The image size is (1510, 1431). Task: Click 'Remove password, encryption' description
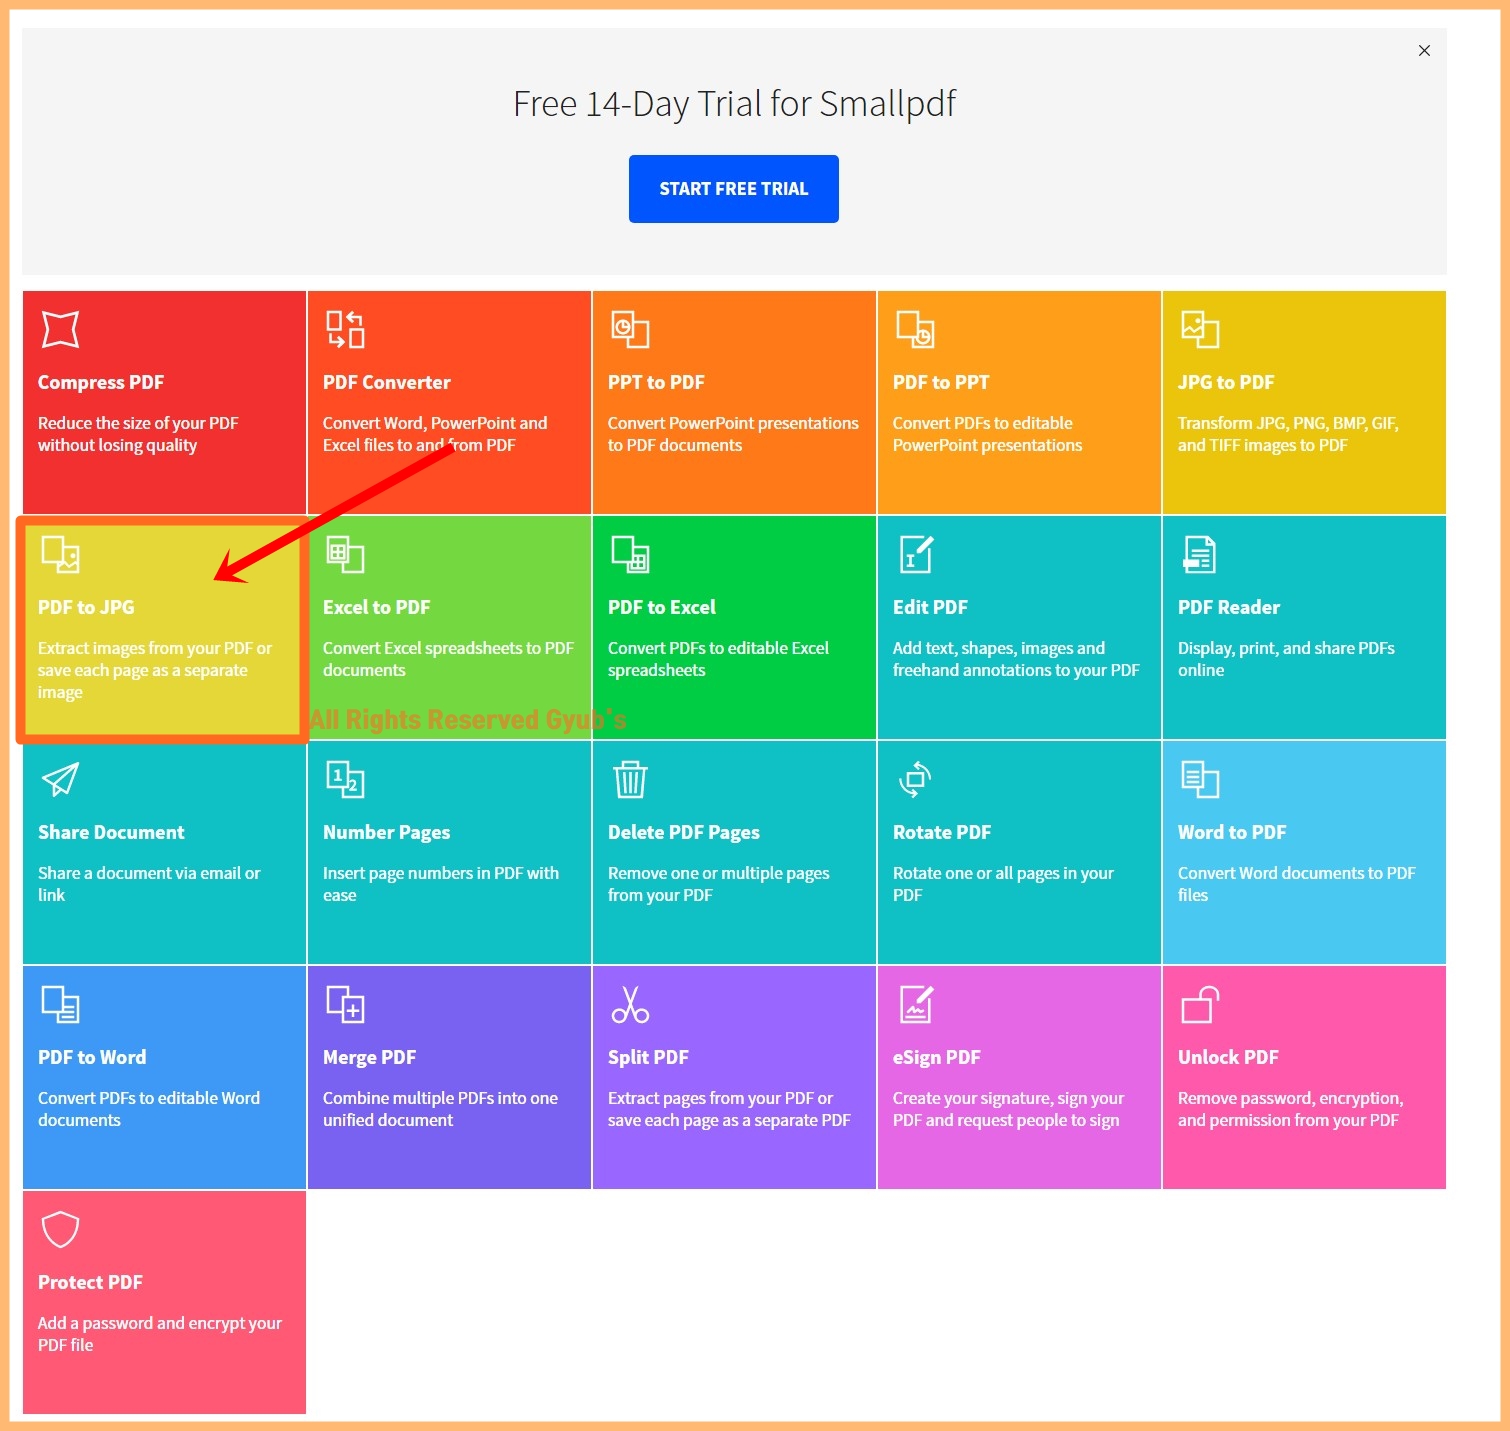[x=1290, y=1109]
